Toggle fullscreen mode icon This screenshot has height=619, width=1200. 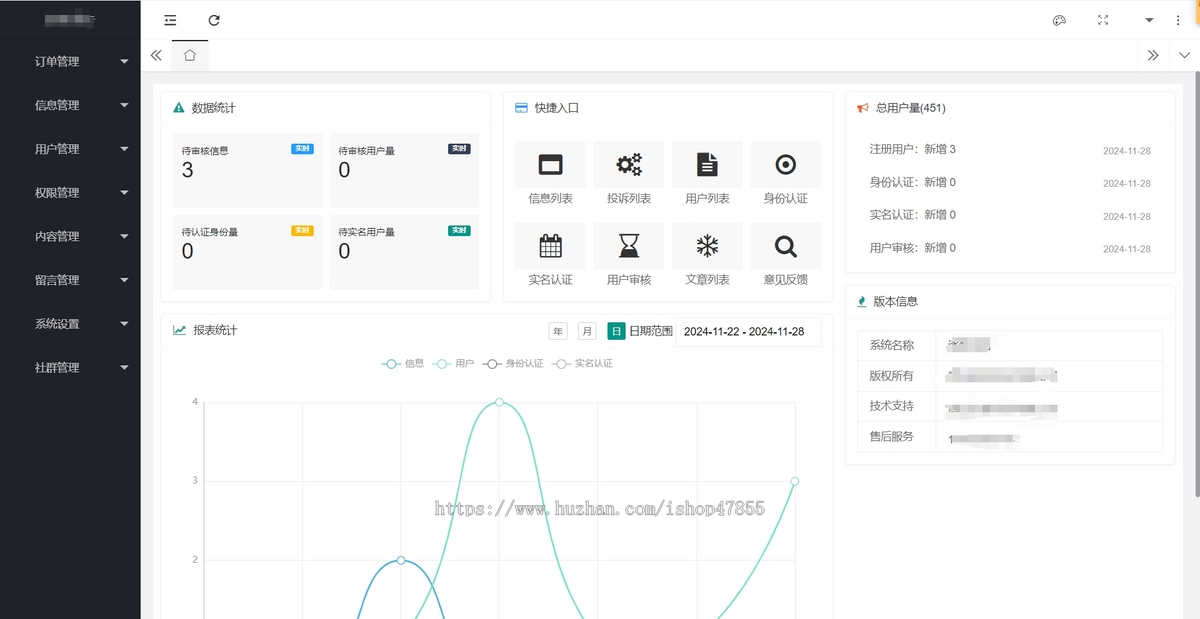tap(1103, 20)
